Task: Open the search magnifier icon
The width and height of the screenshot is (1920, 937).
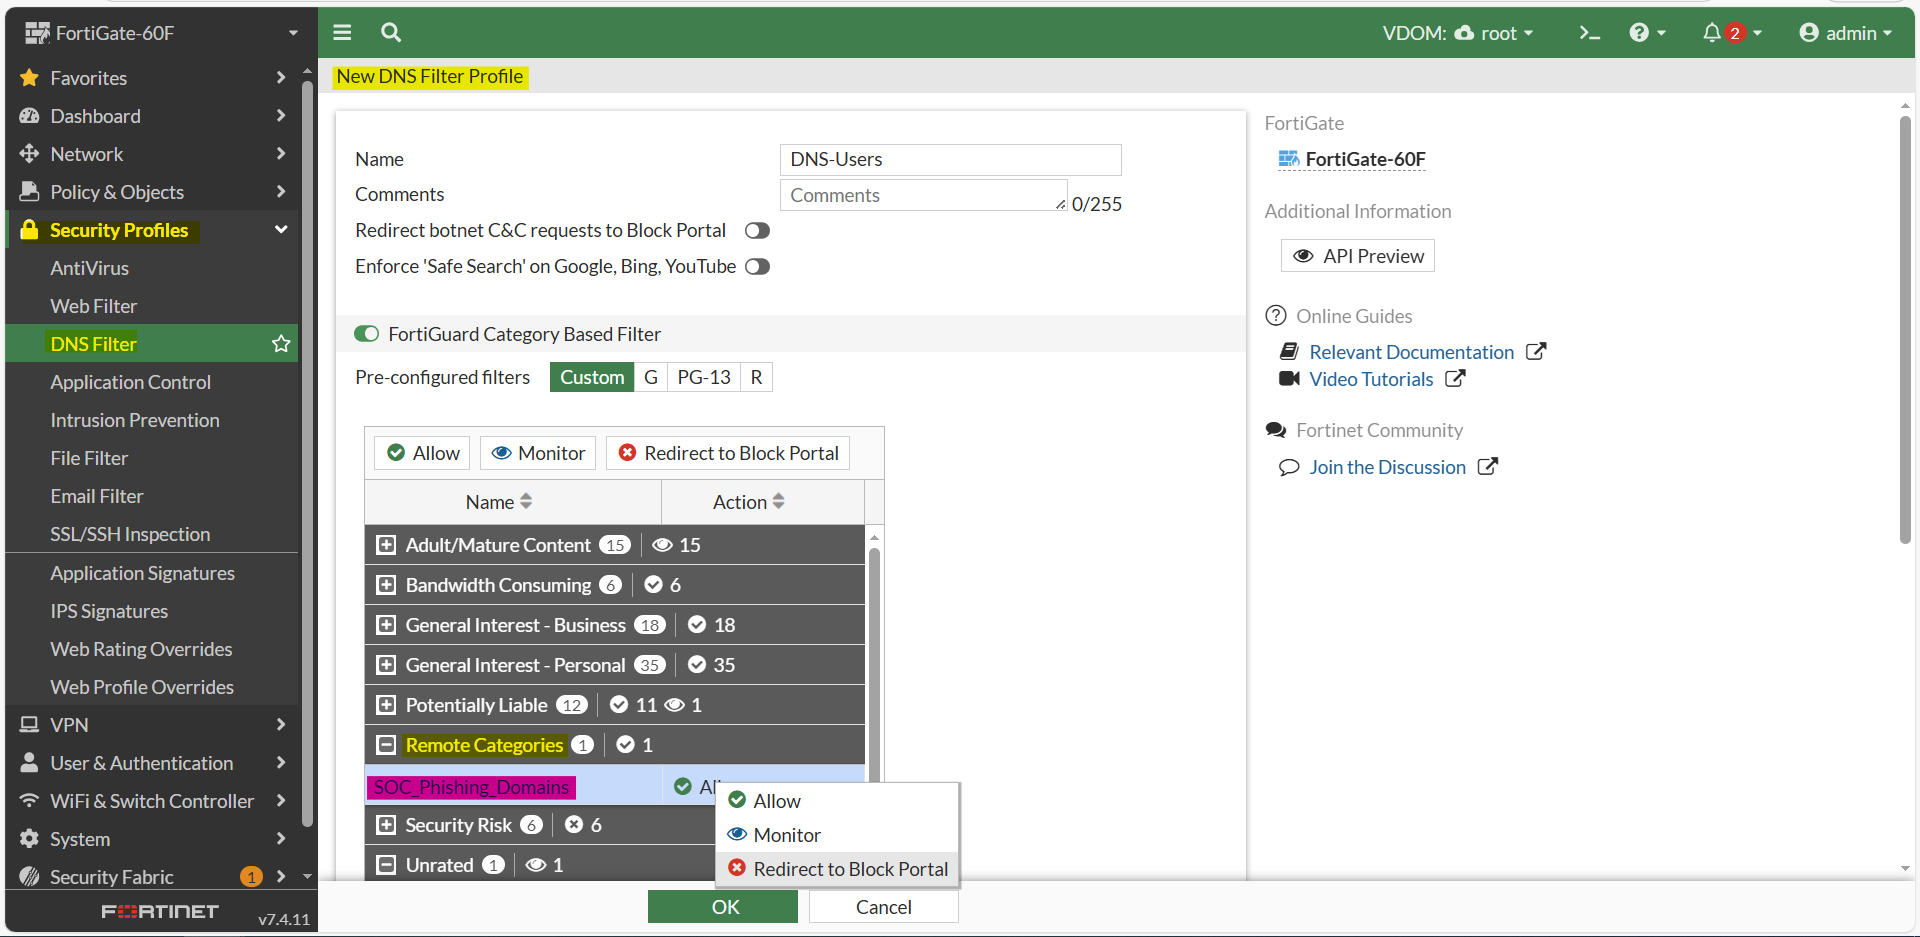Action: (391, 33)
